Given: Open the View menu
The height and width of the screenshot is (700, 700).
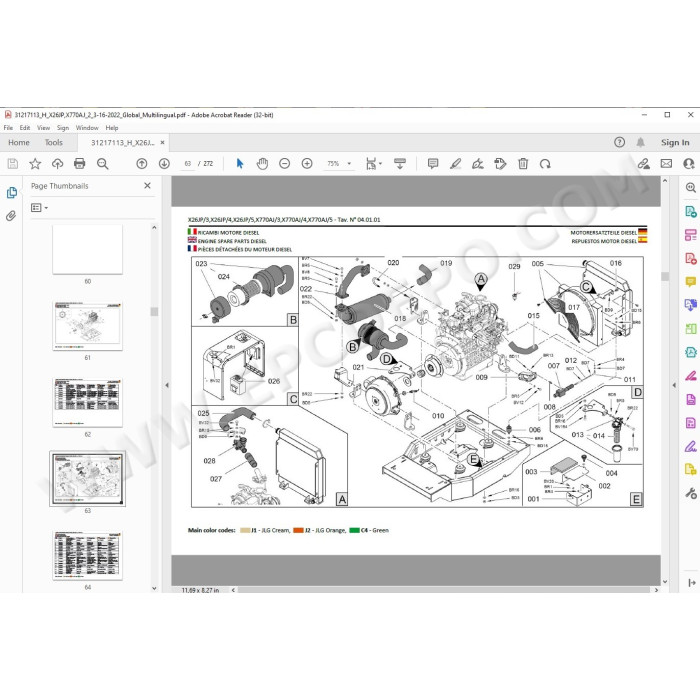Looking at the screenshot, I should pyautogui.click(x=43, y=128).
